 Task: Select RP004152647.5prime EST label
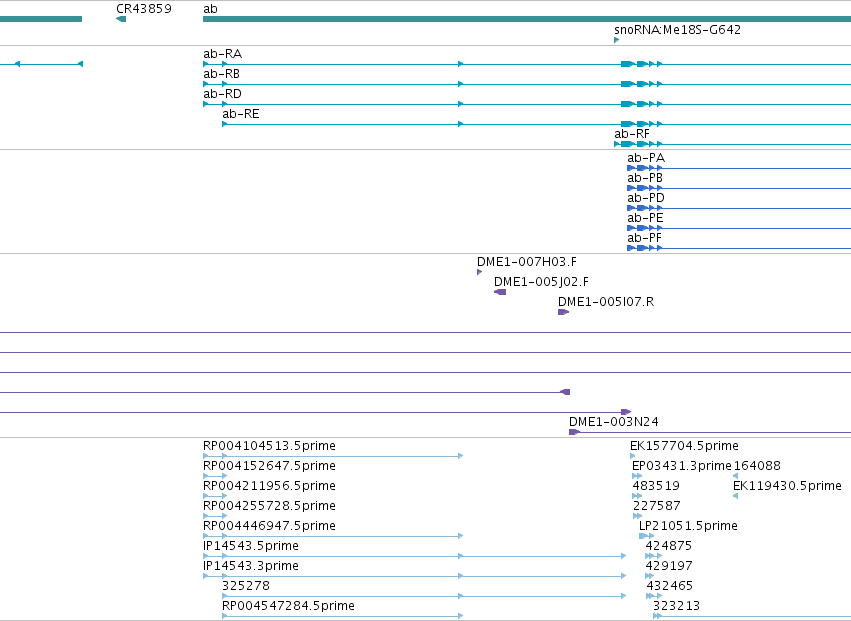(269, 466)
